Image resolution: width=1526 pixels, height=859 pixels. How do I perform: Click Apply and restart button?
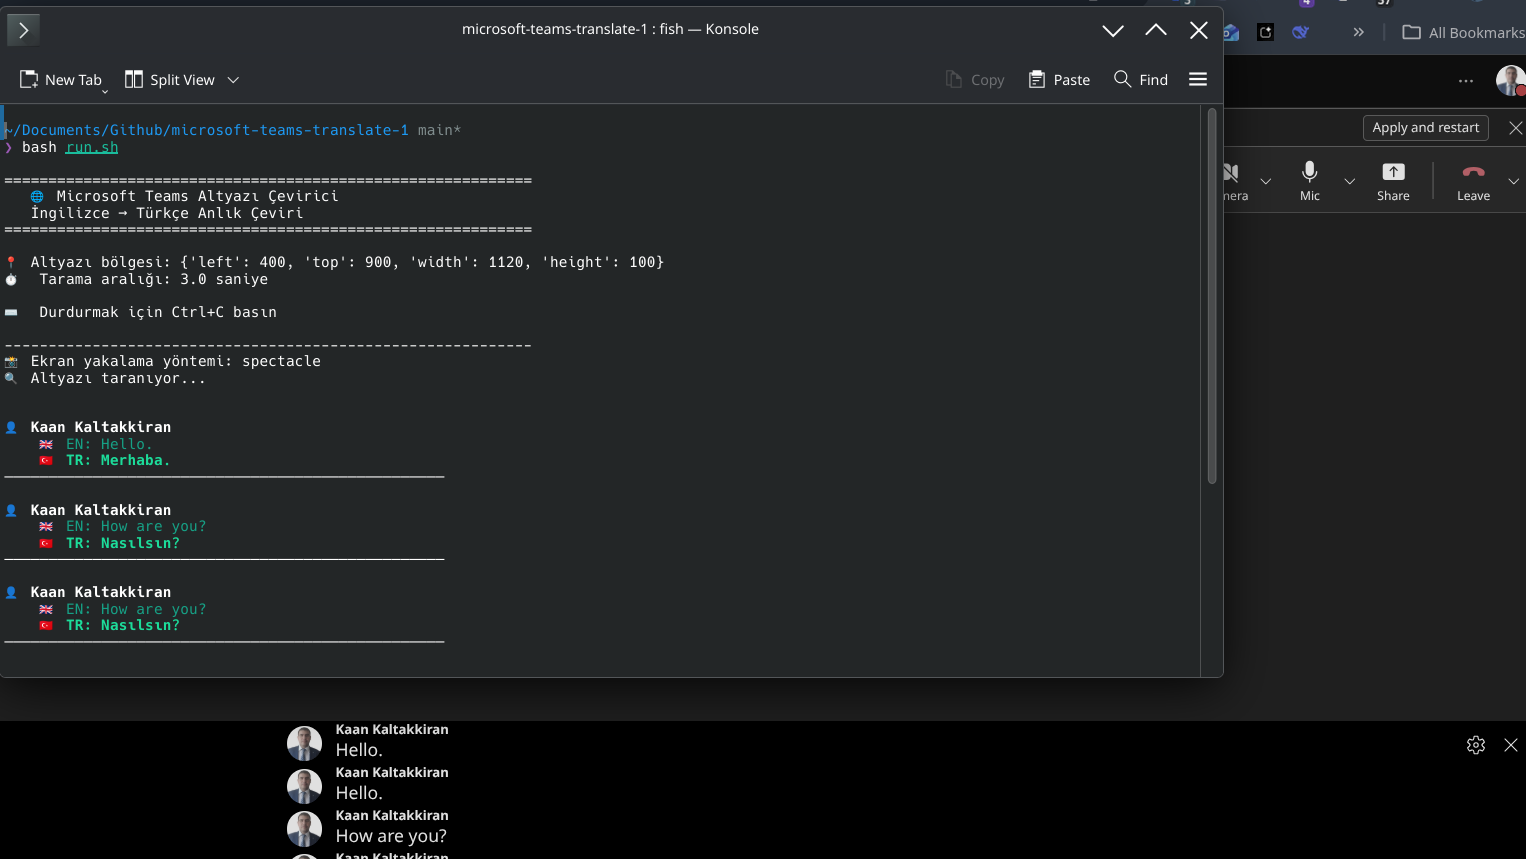1425,128
